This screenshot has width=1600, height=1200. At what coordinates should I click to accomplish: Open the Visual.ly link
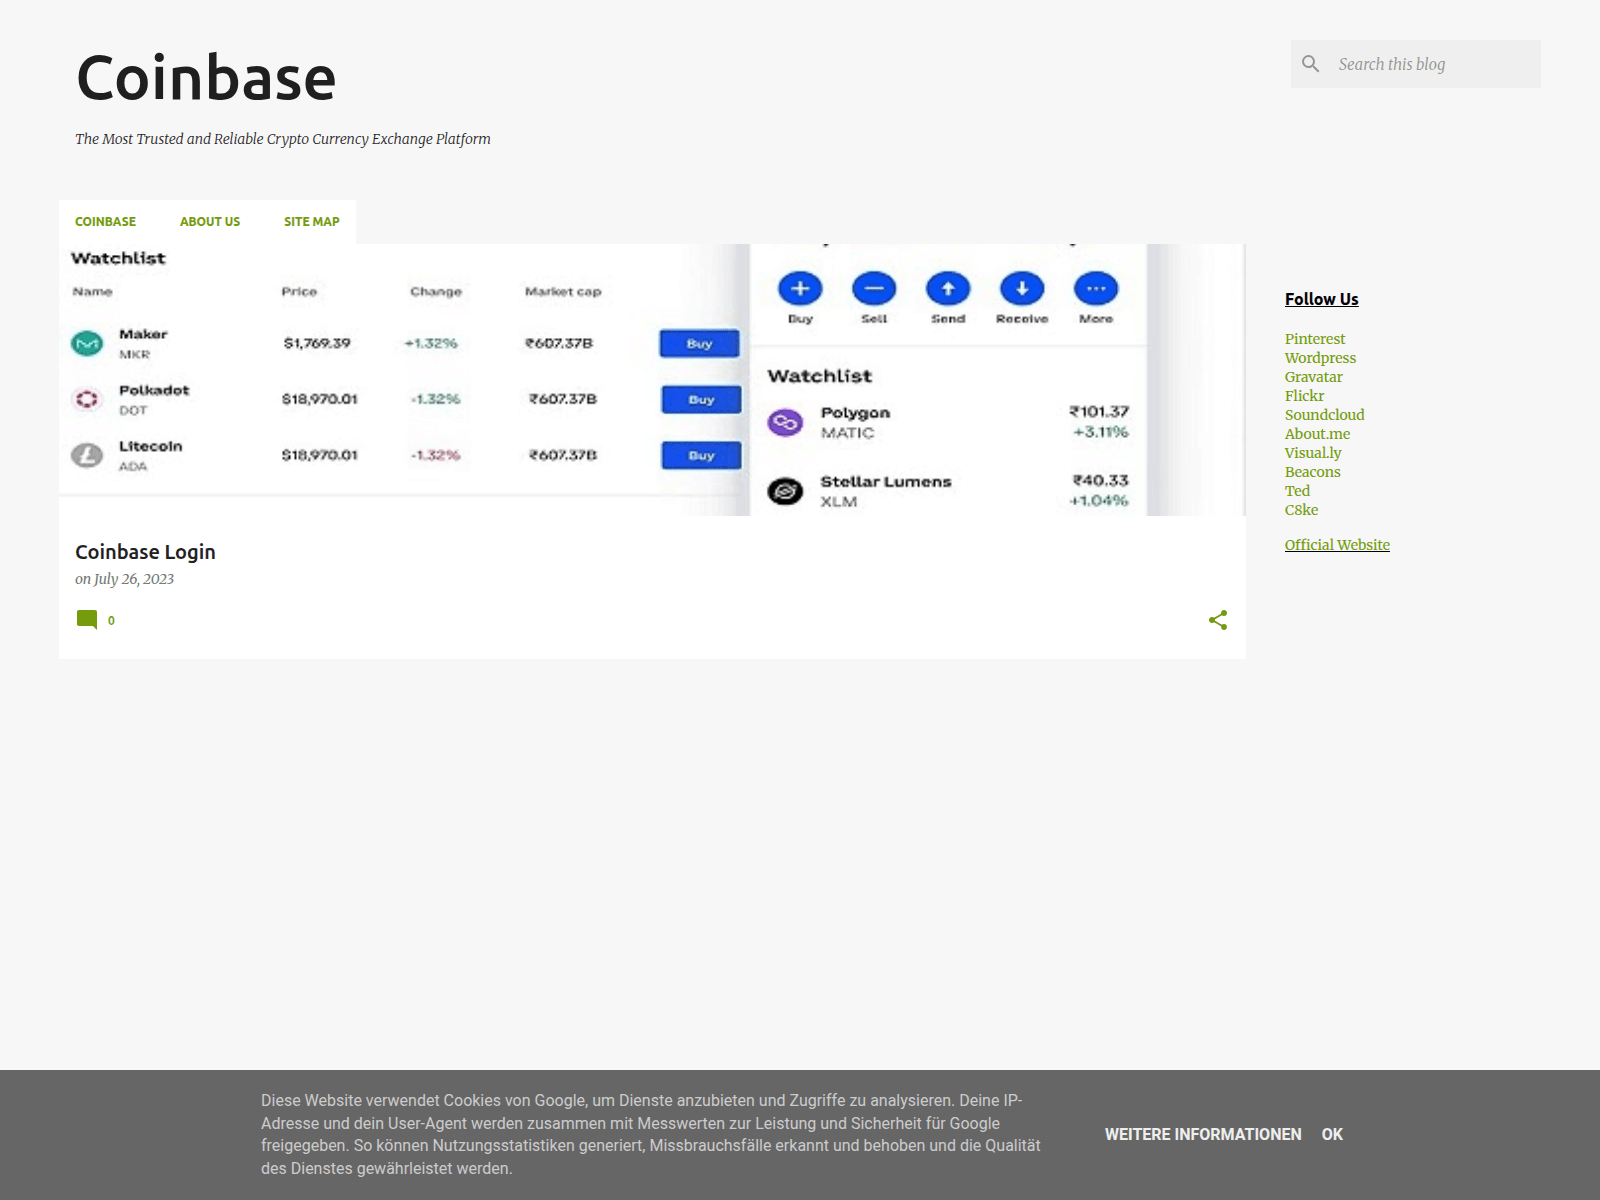click(1313, 453)
